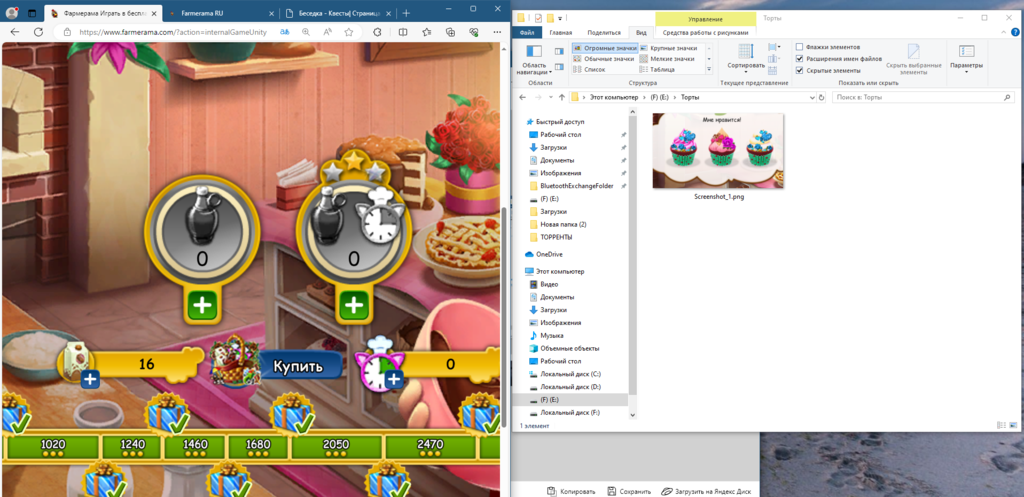The image size is (1024, 497).
Task: Open the recent locations dropdown arrow
Action: (551, 97)
